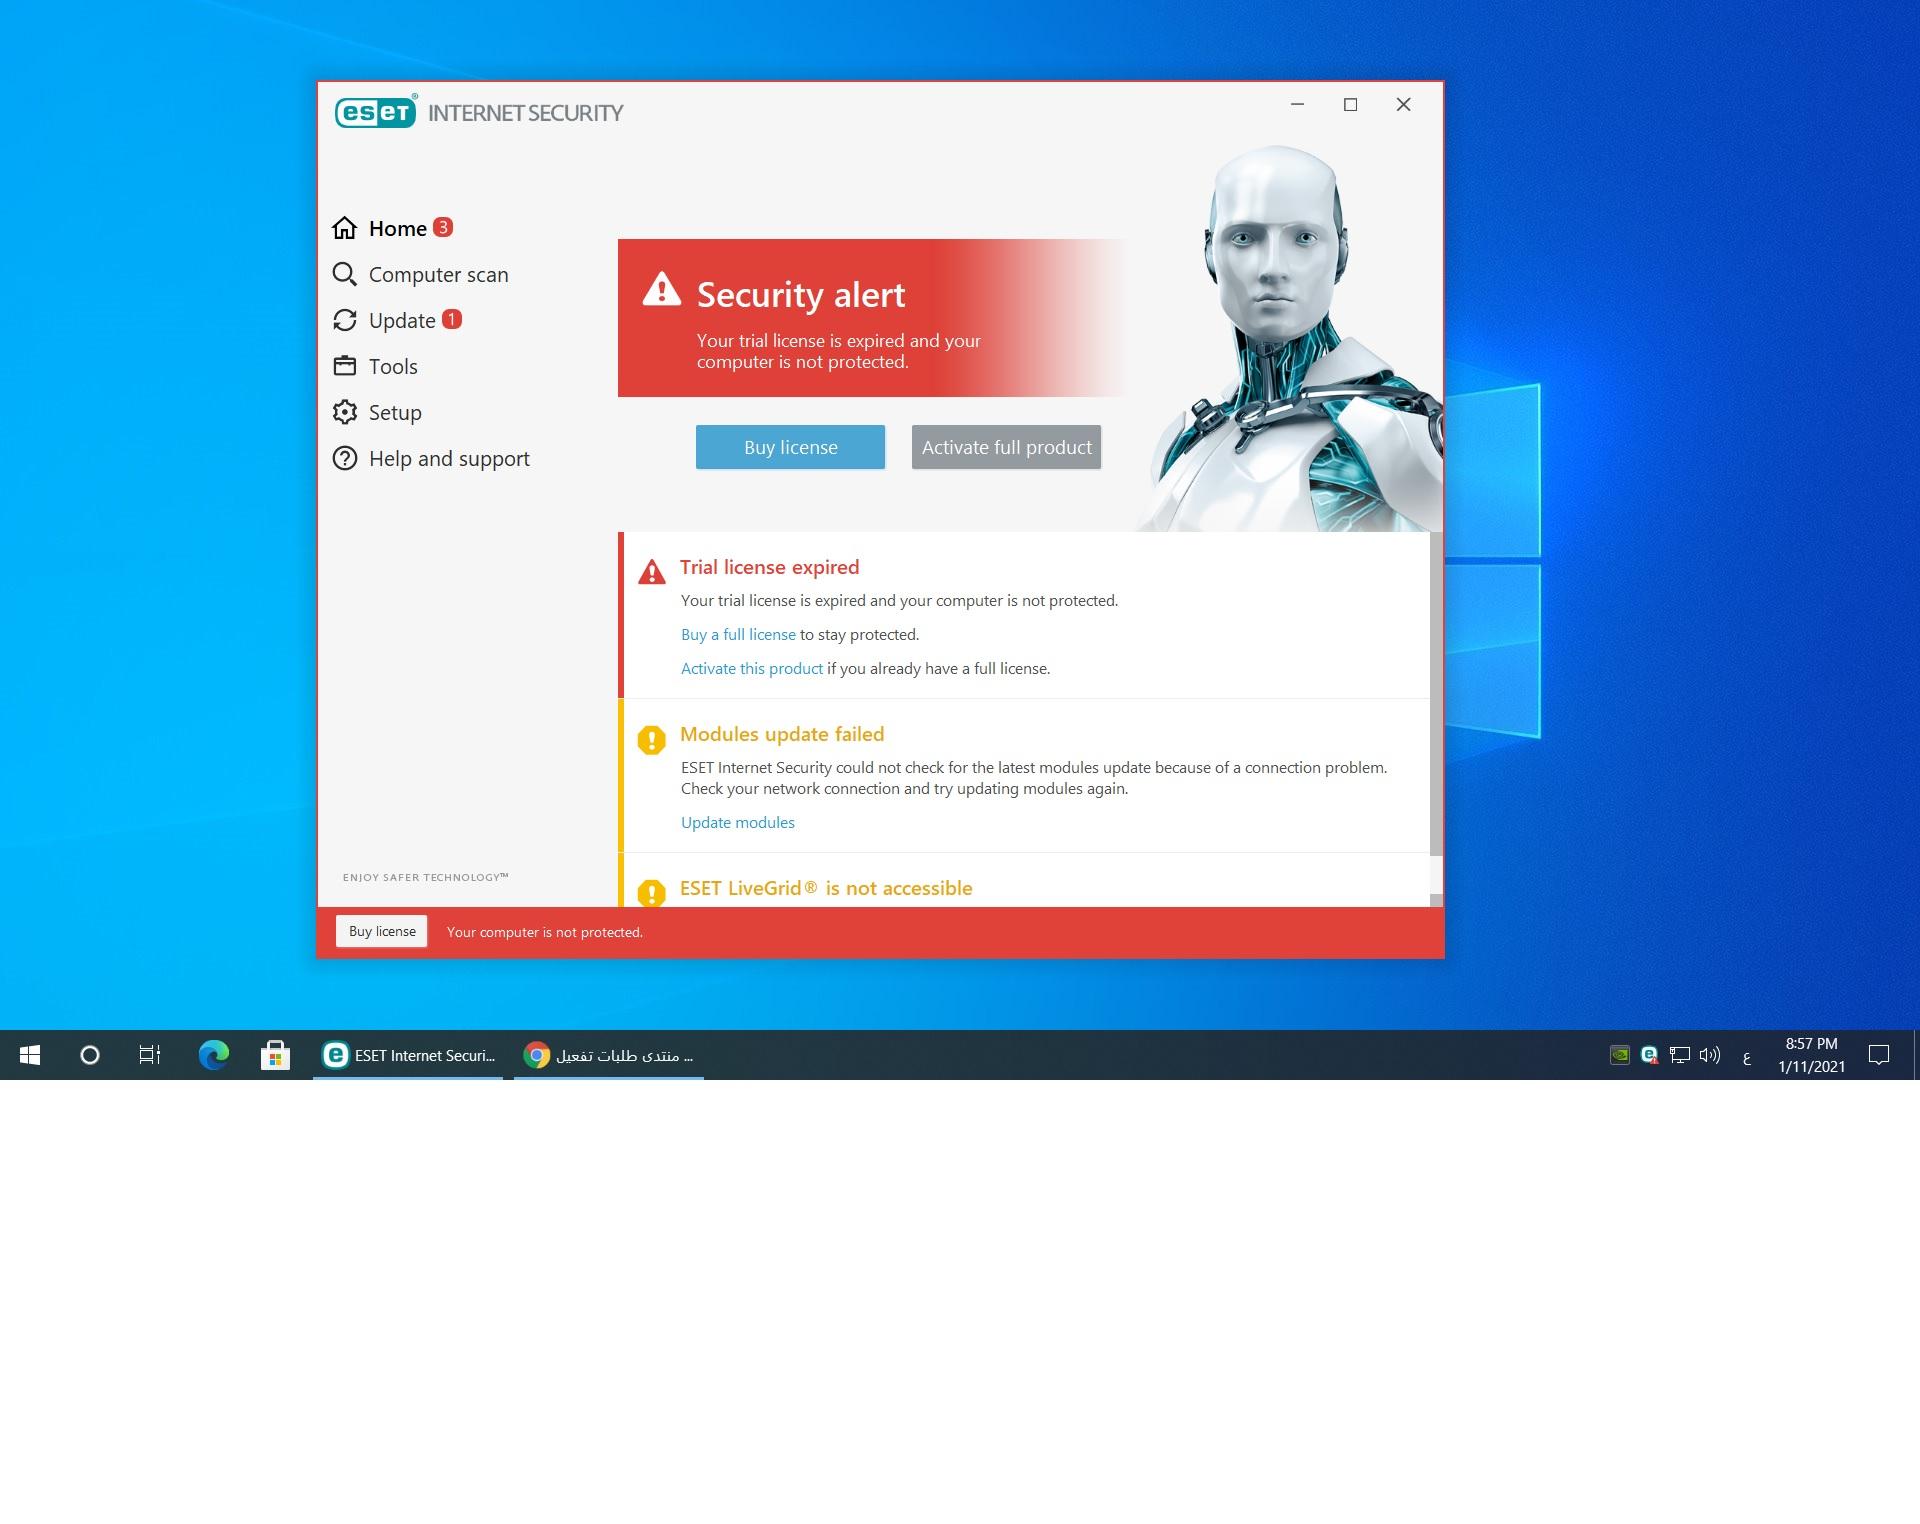Minimize the ESET window
This screenshot has width=1920, height=1524.
pos(1297,104)
